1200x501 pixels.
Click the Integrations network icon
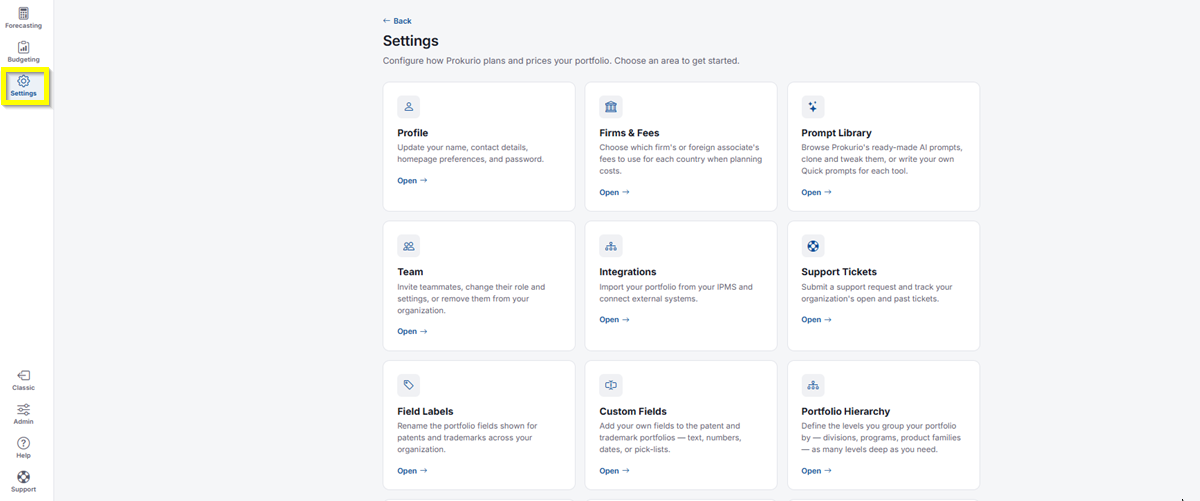(611, 246)
